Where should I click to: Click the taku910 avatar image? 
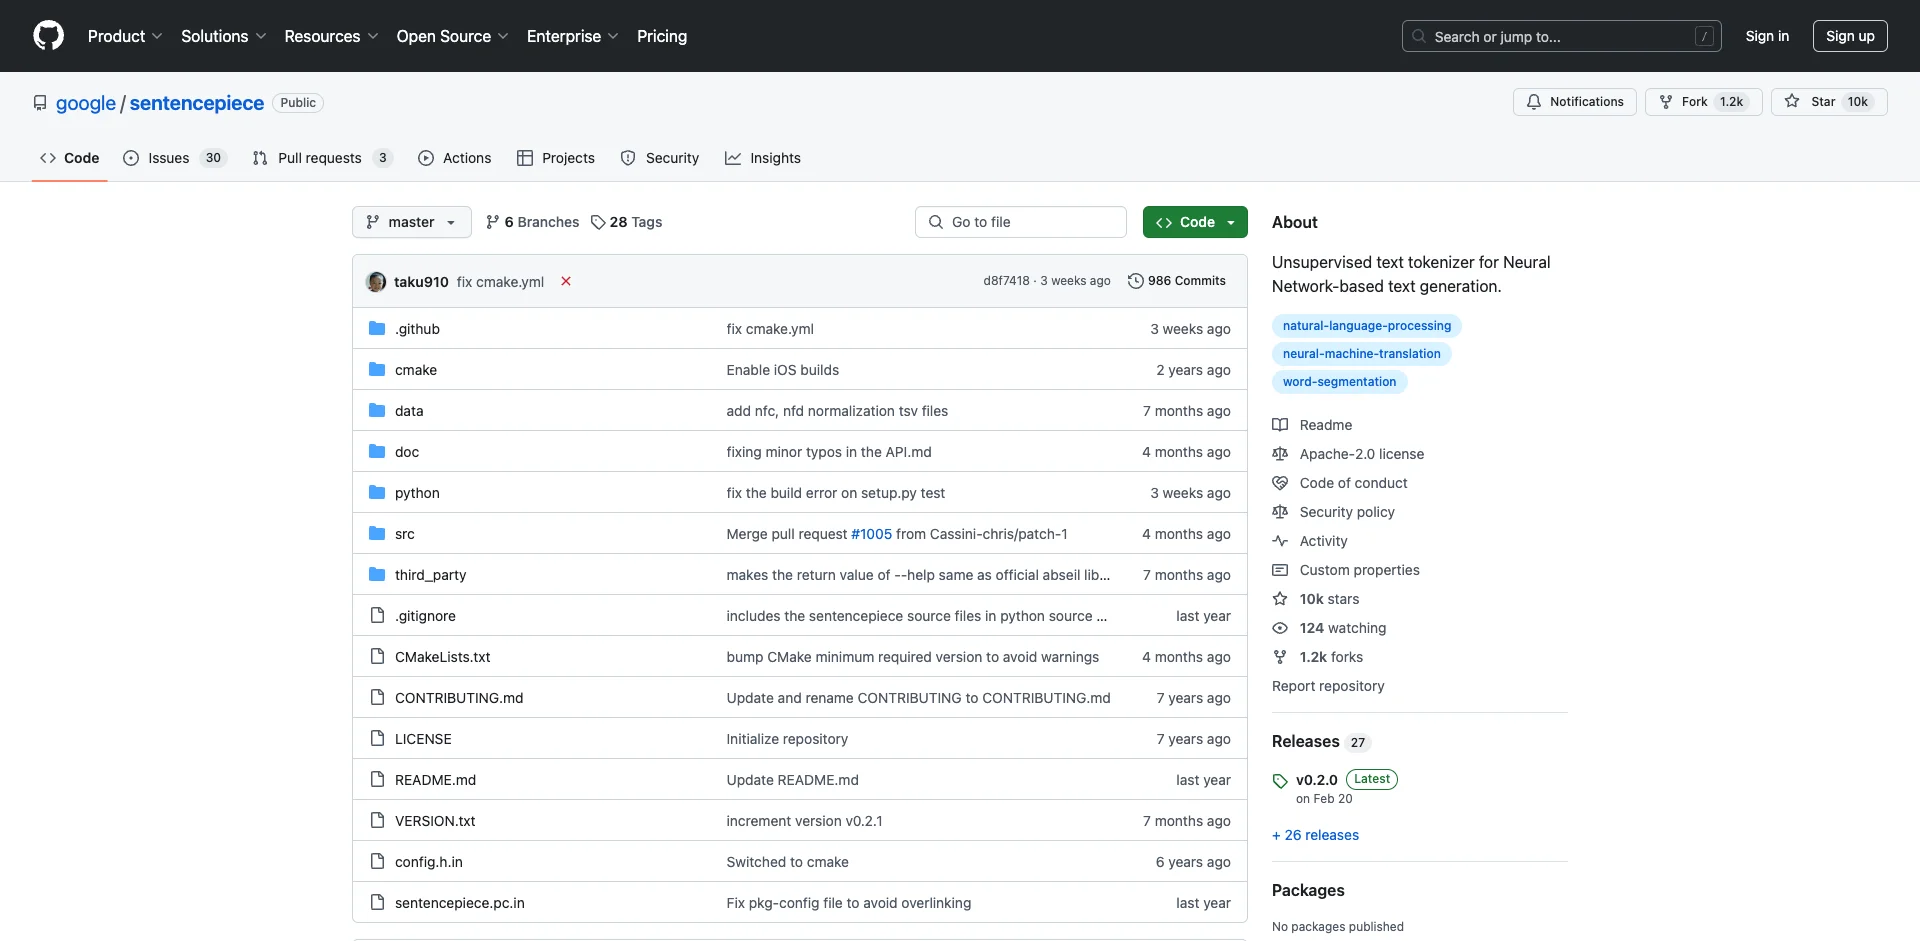pos(376,282)
